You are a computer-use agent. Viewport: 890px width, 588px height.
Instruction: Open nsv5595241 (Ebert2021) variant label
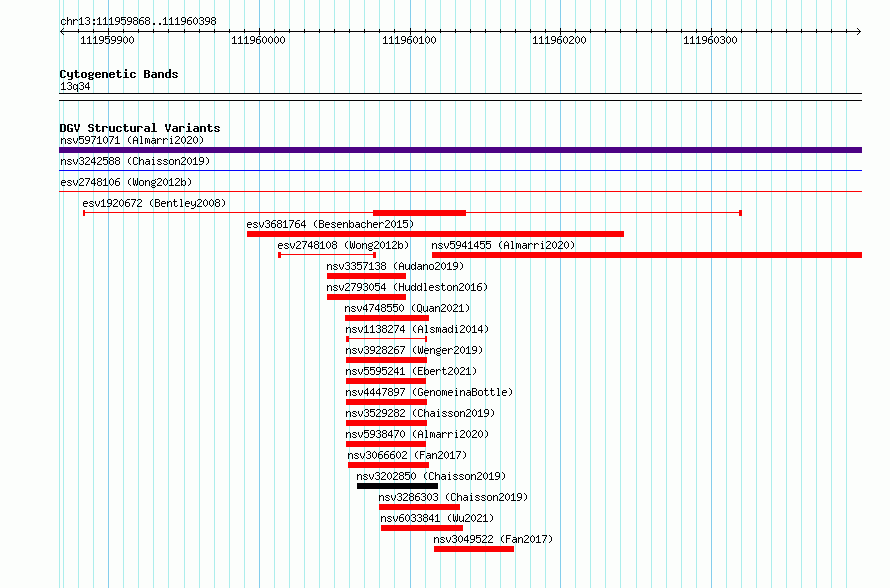pyautogui.click(x=411, y=371)
